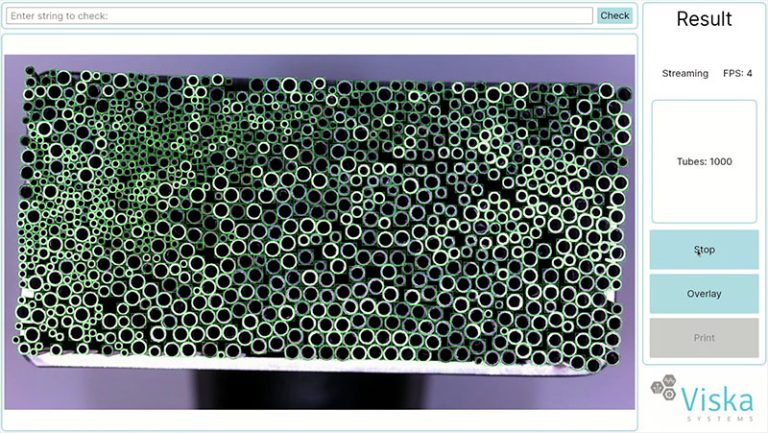
Task: Click the purple background left of the tubes
Action: click(x=12, y=200)
